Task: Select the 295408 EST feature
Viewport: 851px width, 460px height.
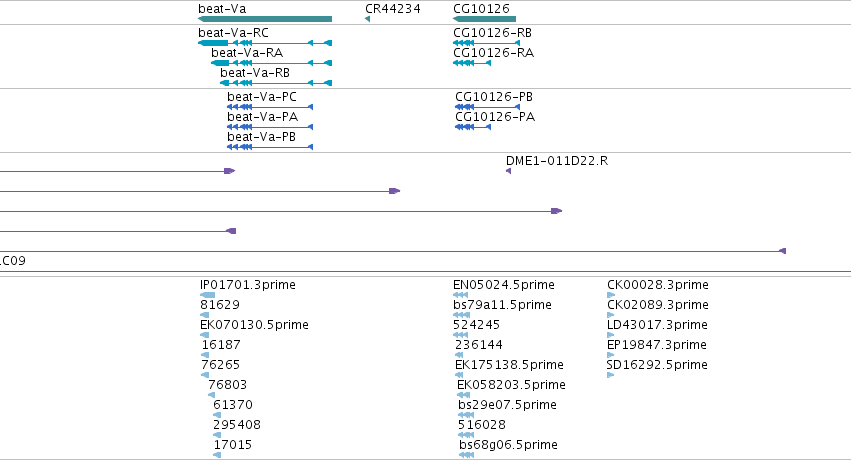Action: pos(217,436)
